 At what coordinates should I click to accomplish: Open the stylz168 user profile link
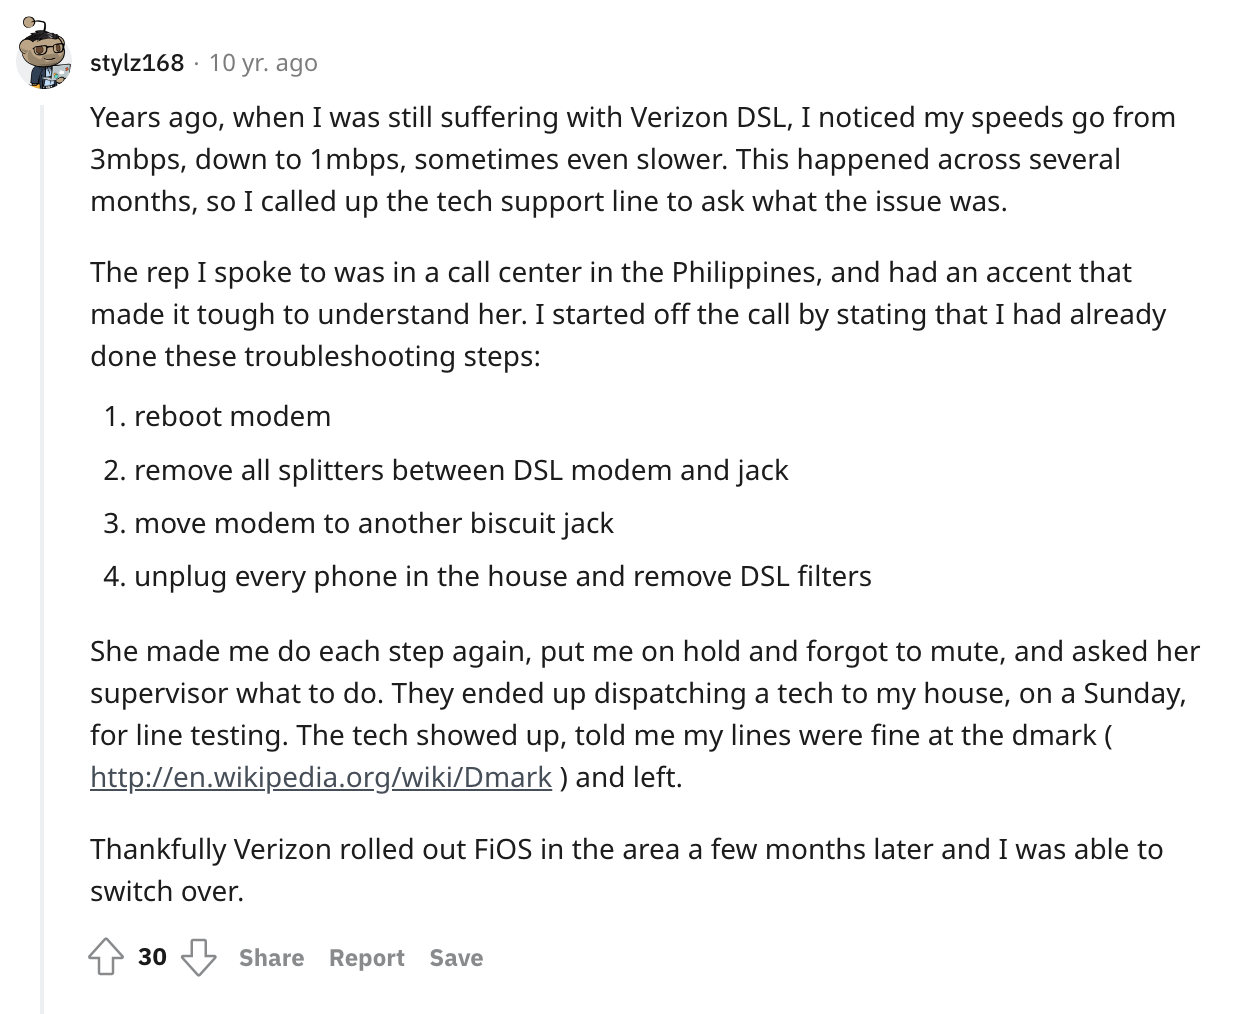(x=137, y=63)
